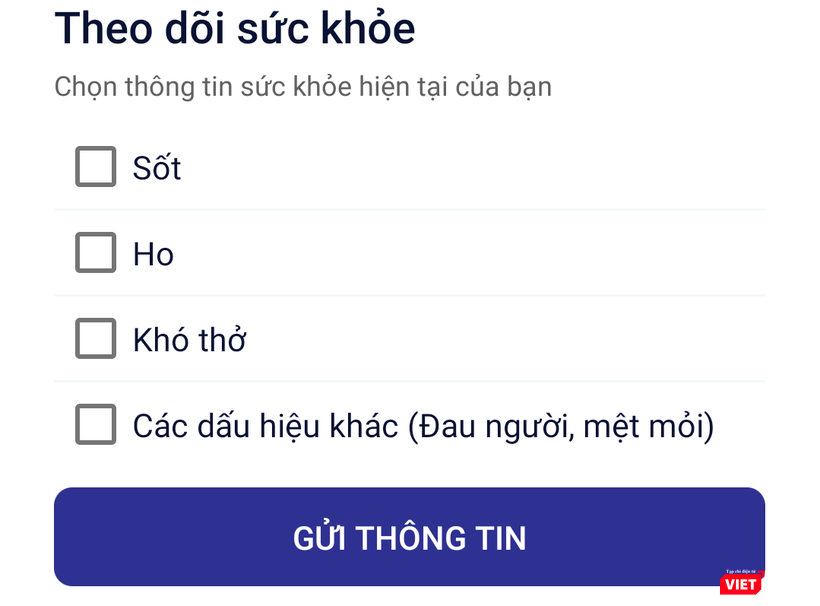Tick the Sốt checkbox
This screenshot has width=820, height=606.
point(96,167)
